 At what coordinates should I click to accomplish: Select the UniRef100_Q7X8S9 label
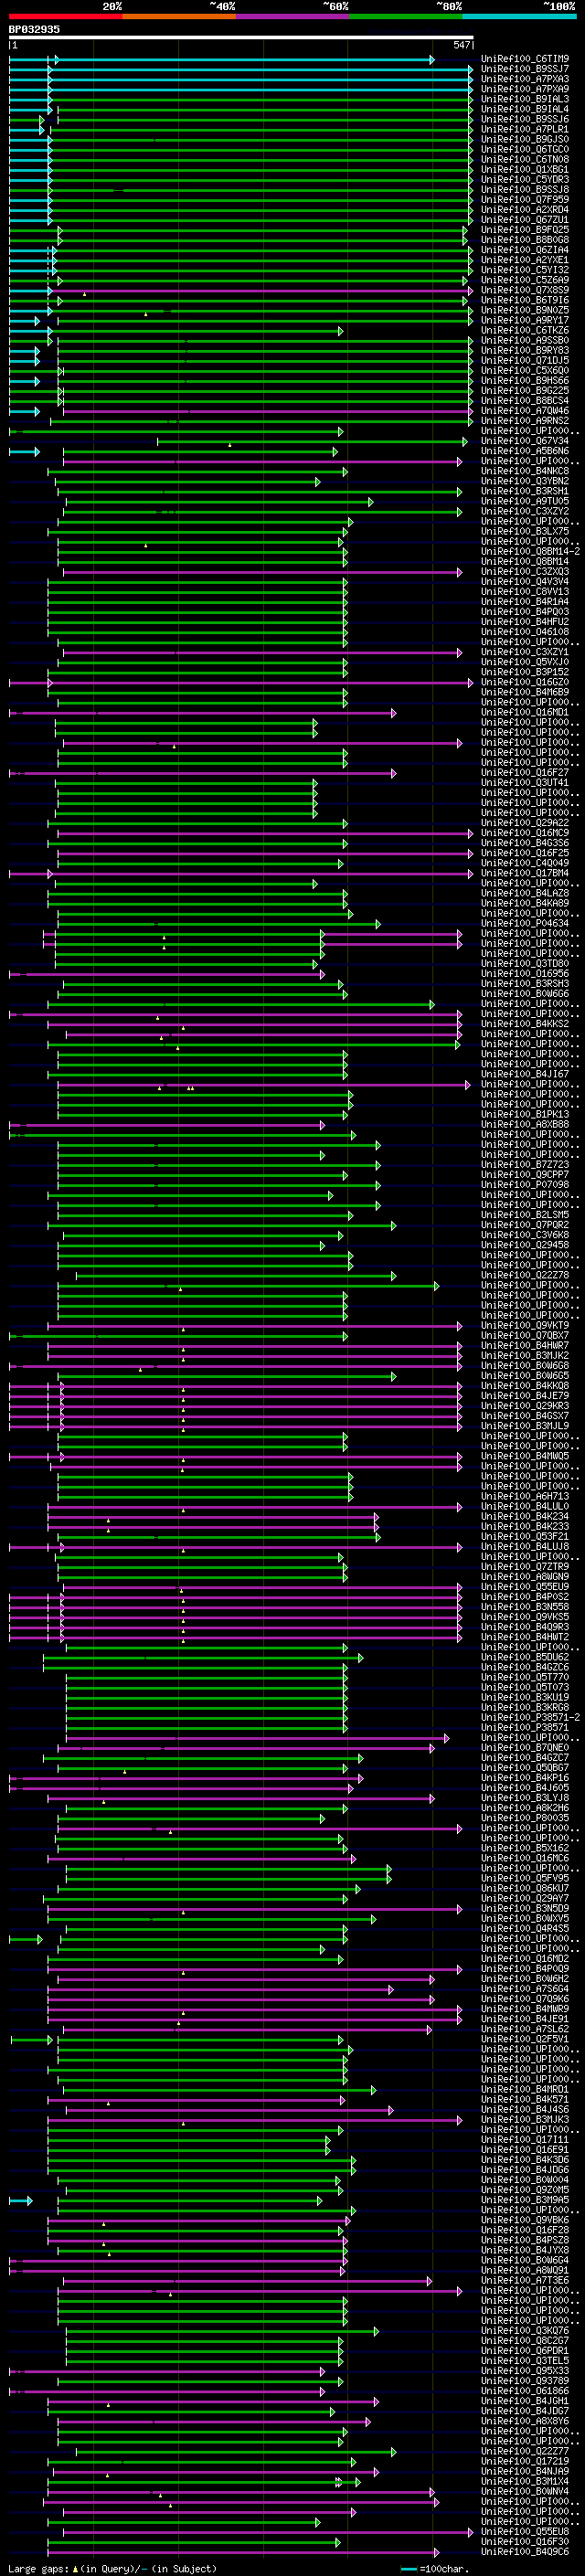(x=525, y=290)
